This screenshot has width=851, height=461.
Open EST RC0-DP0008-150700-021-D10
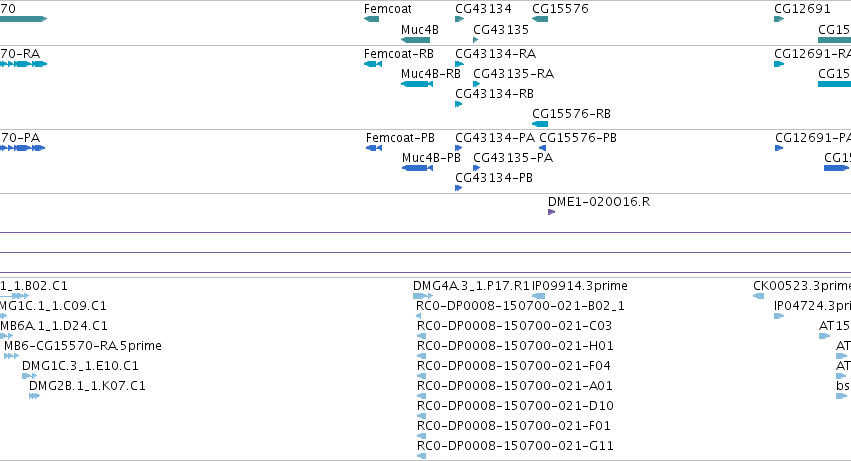[515, 406]
